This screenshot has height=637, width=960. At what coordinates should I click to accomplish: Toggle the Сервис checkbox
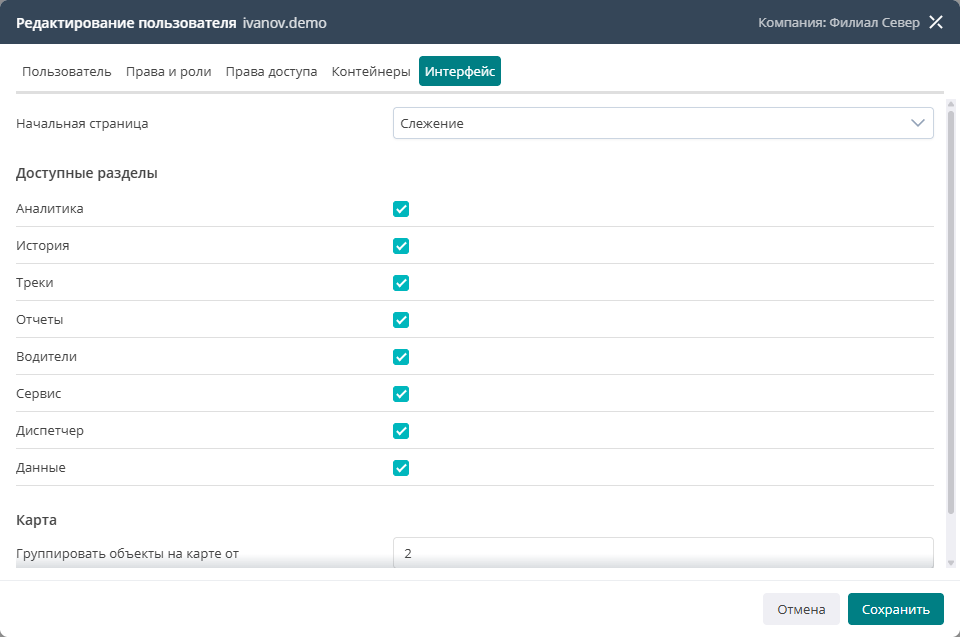[x=401, y=394]
